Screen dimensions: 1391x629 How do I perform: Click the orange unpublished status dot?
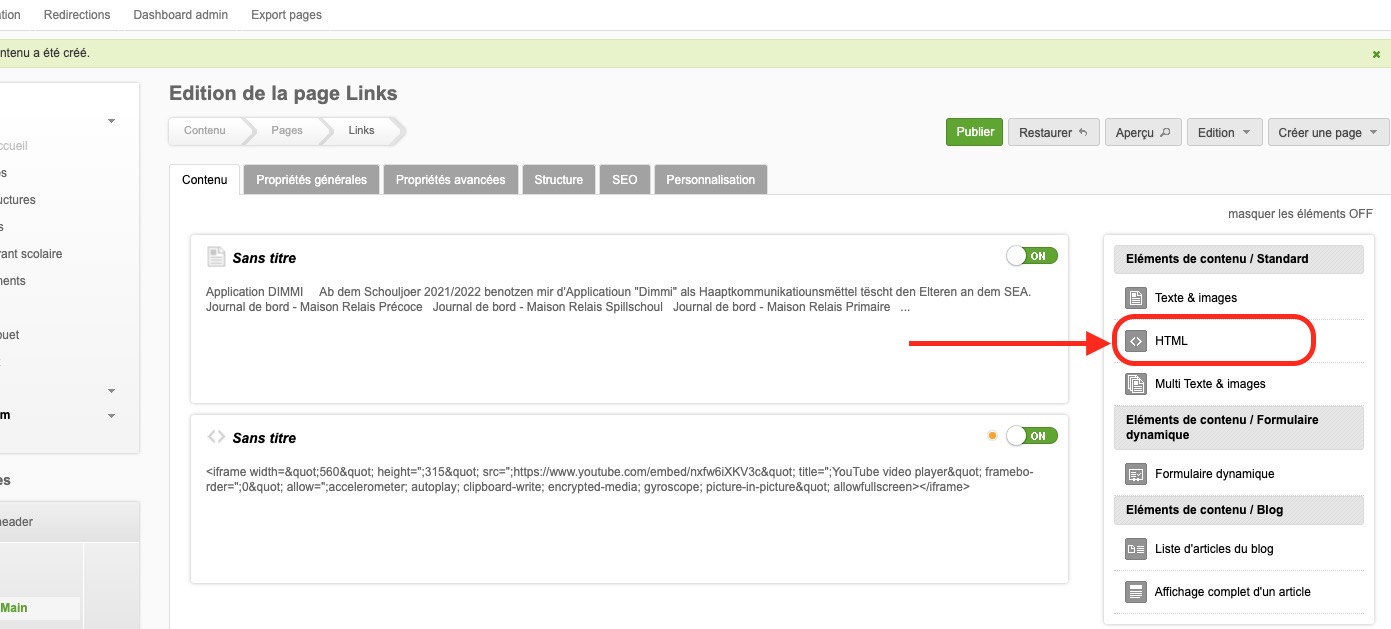click(x=992, y=435)
